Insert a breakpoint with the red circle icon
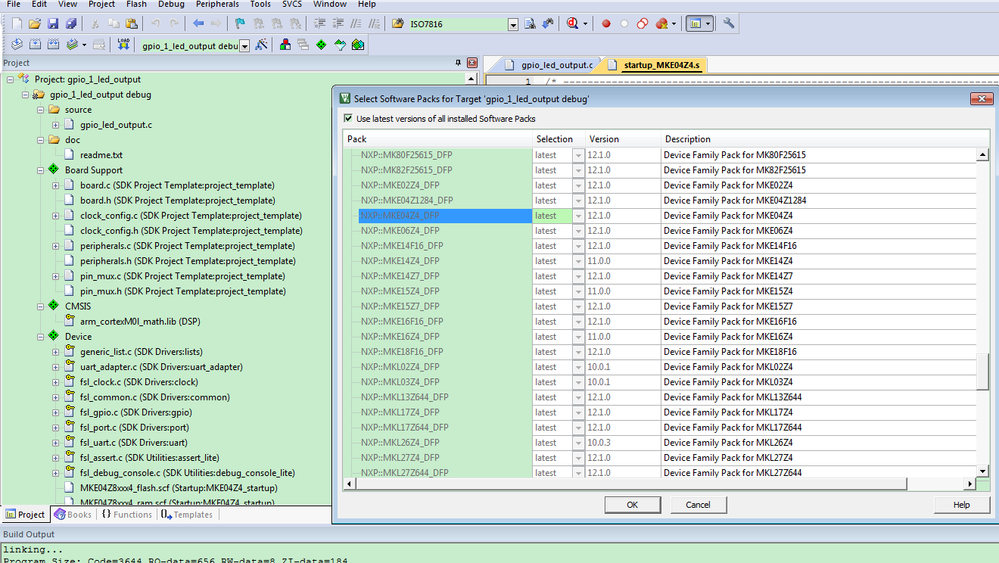This screenshot has height=563, width=999. pos(606,24)
